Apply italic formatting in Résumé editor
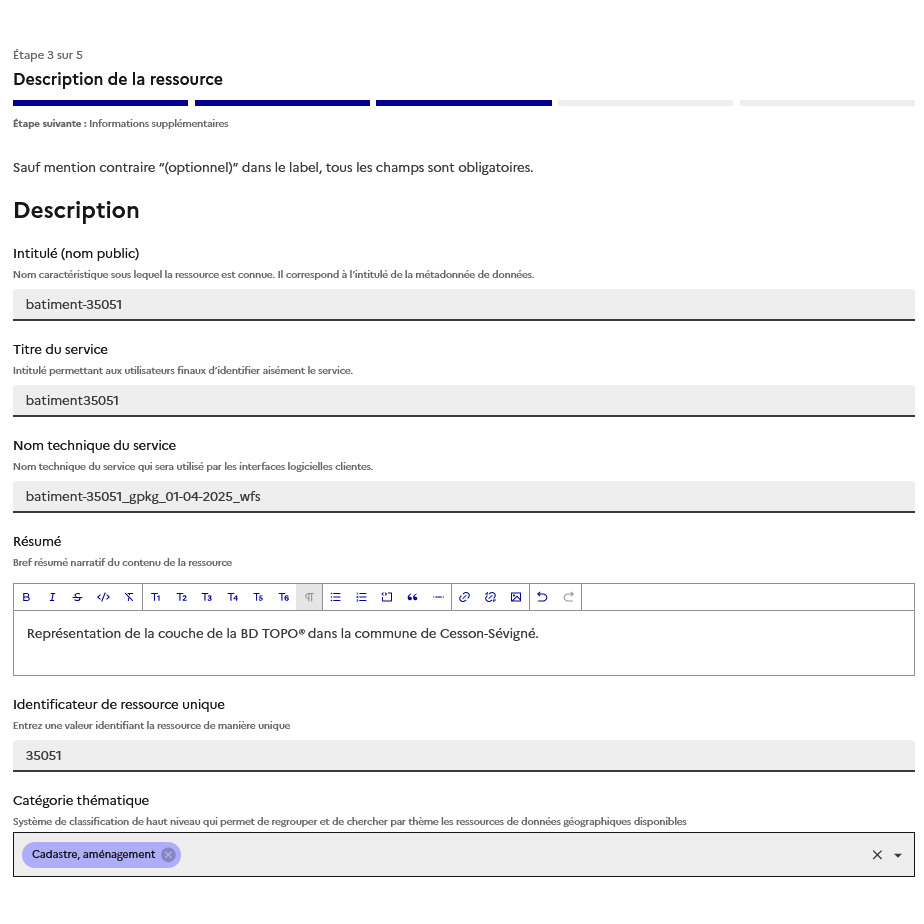The height and width of the screenshot is (924, 924). pos(52,597)
